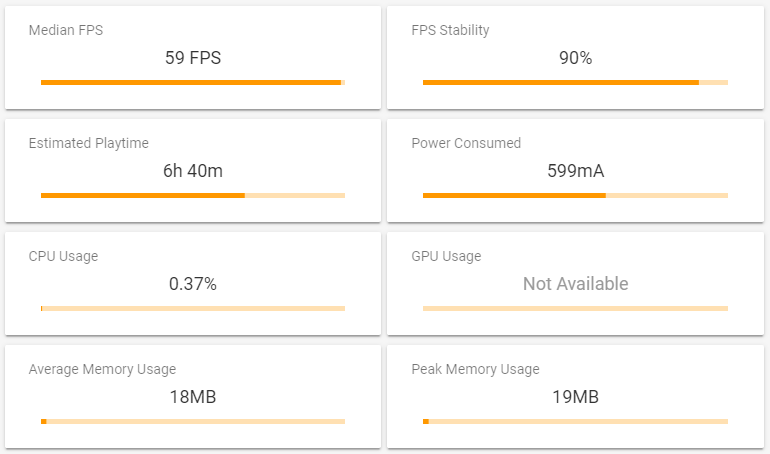Click the Average Memory Usage bar

(x=193, y=421)
